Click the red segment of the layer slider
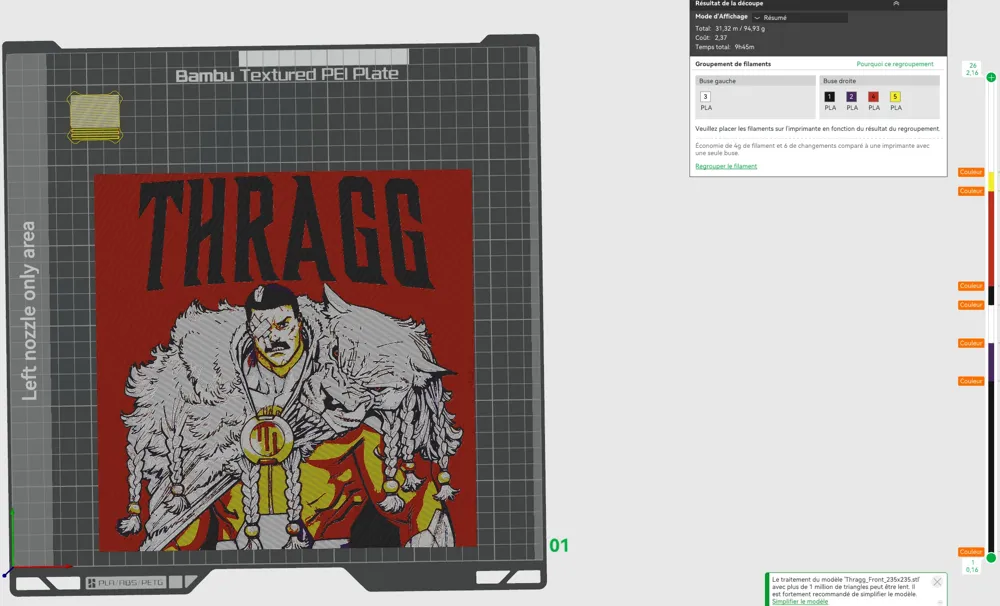 coord(991,238)
